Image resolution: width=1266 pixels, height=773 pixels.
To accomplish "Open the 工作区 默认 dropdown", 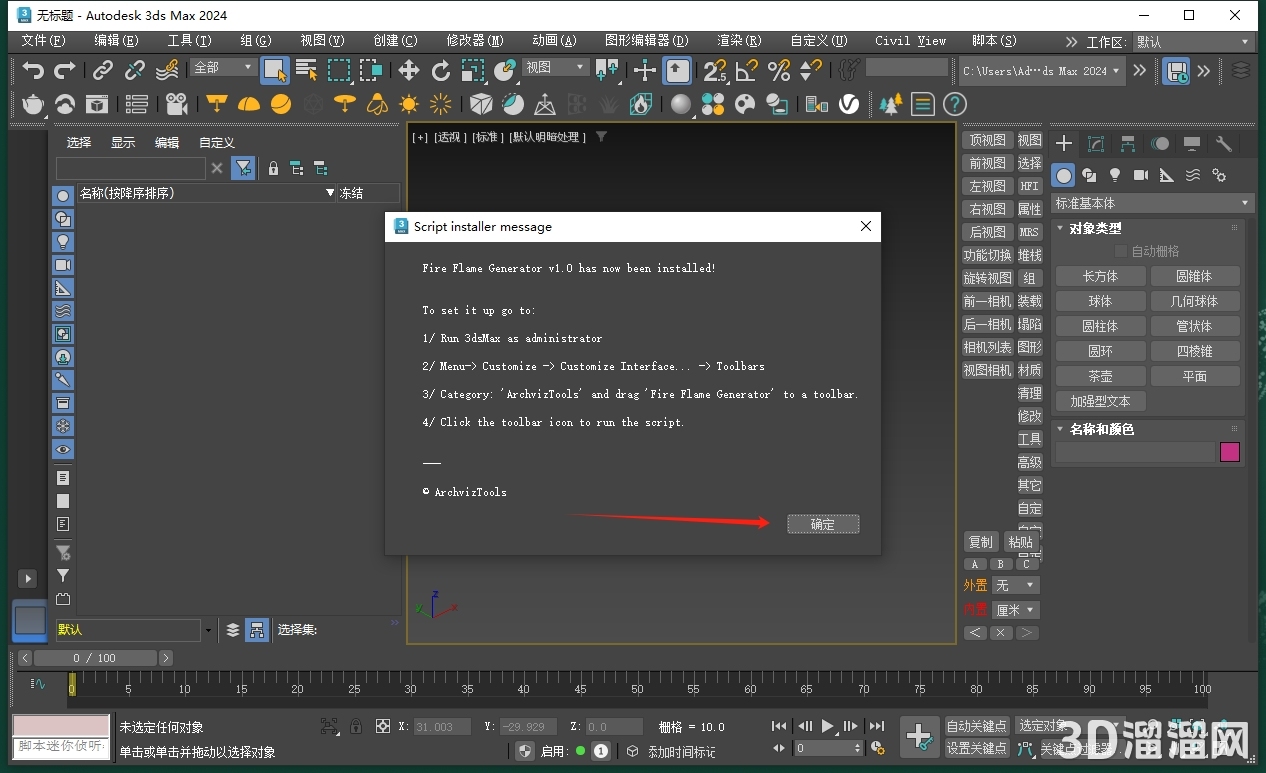I will pyautogui.click(x=1193, y=42).
